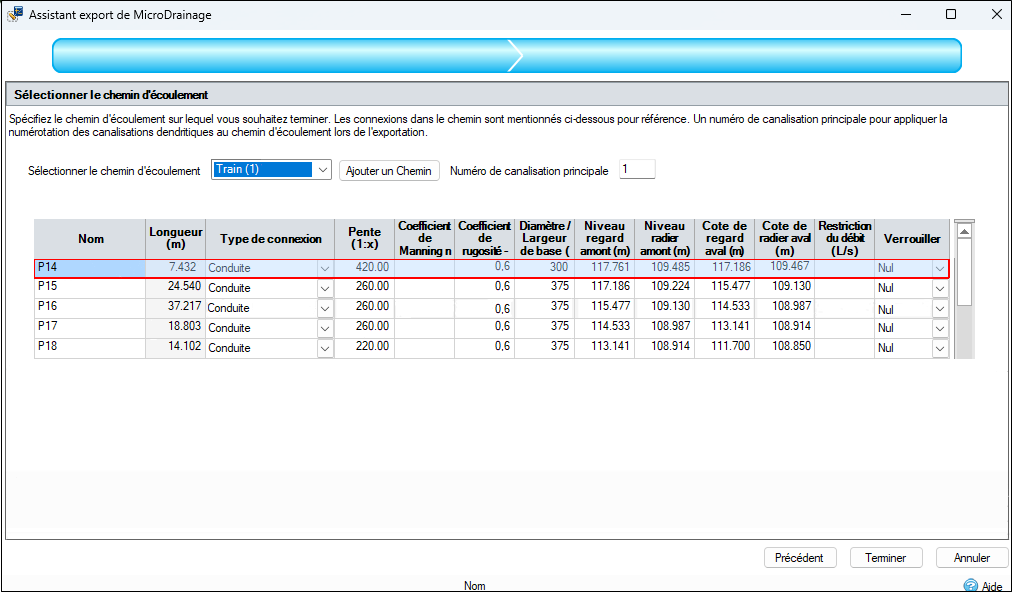Image resolution: width=1012 pixels, height=592 pixels.
Task: Click the Ajouter un Chemin button
Action: coord(389,170)
